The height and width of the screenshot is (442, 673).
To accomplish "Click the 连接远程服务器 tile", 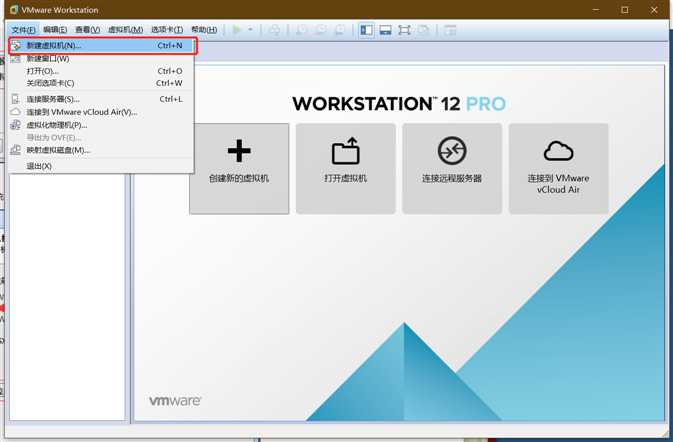I will pyautogui.click(x=452, y=168).
